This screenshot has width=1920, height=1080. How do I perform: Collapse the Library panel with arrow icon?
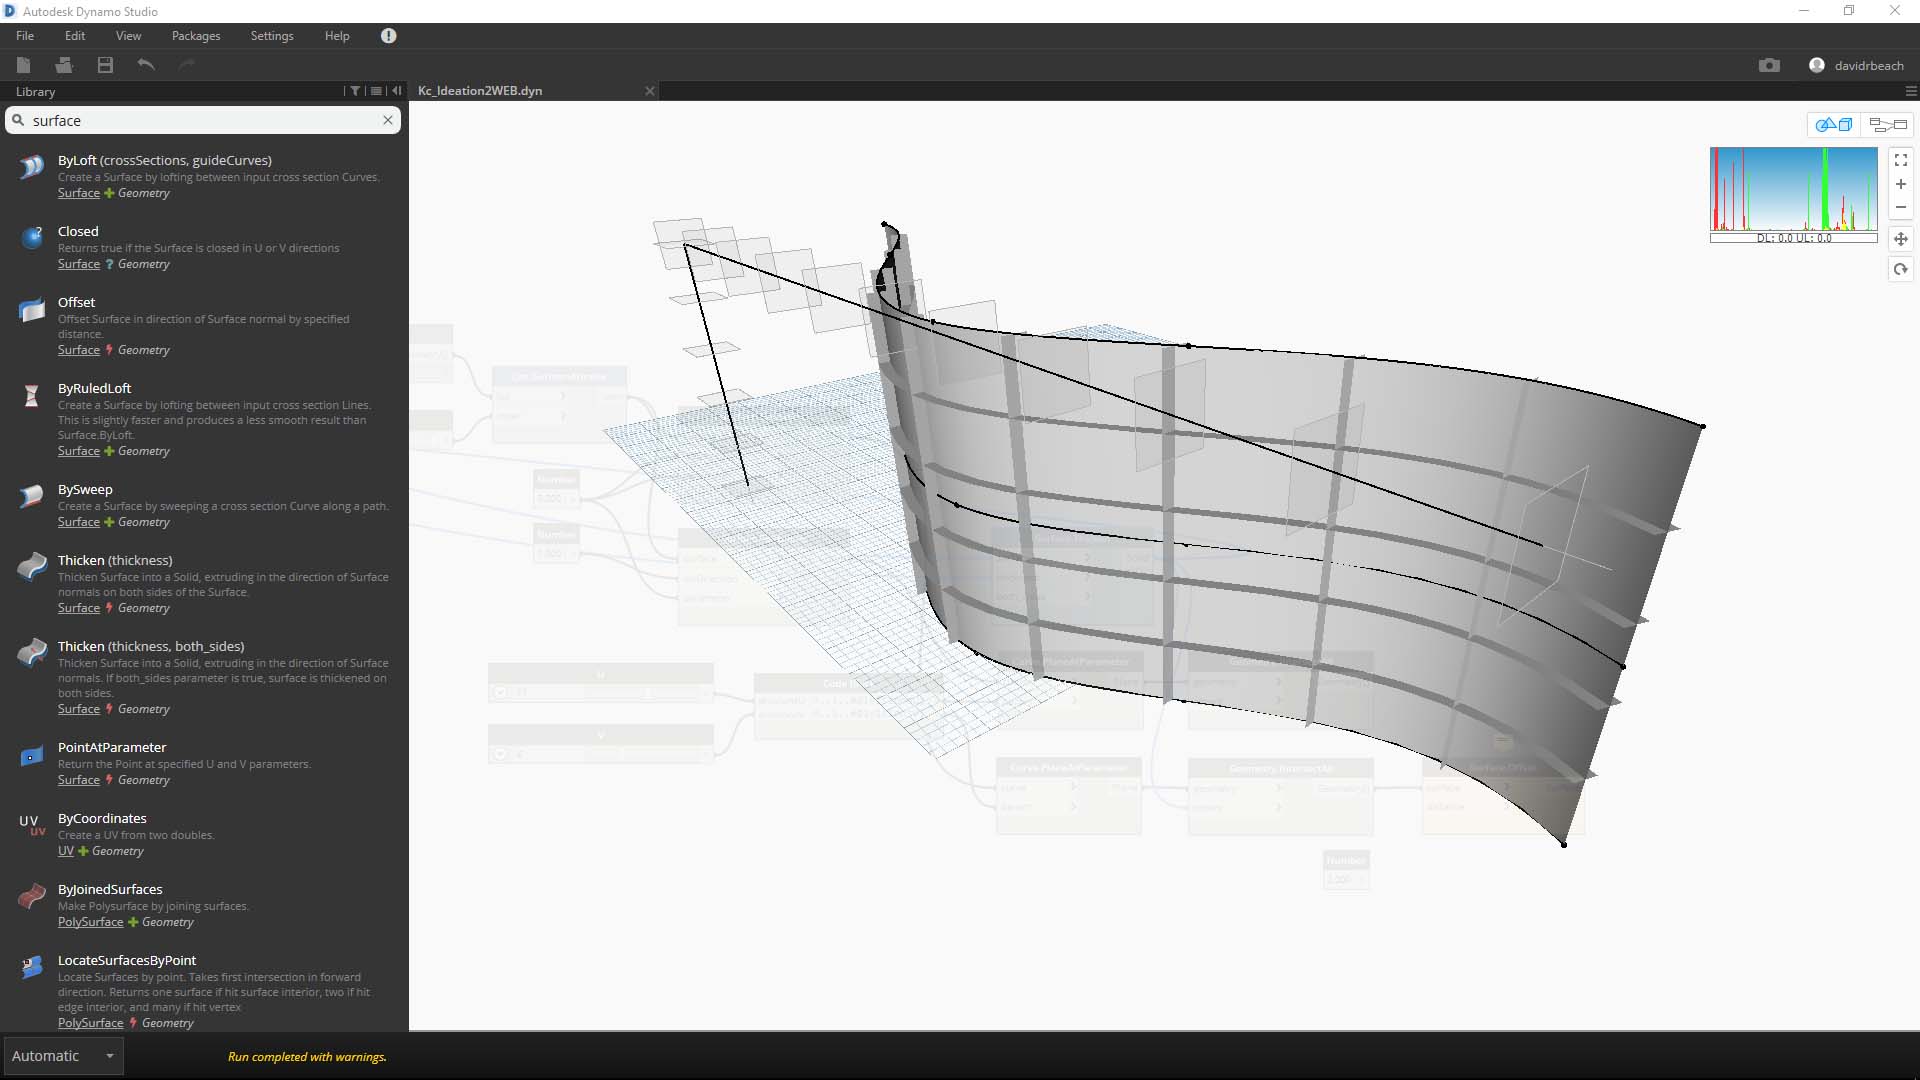[397, 91]
